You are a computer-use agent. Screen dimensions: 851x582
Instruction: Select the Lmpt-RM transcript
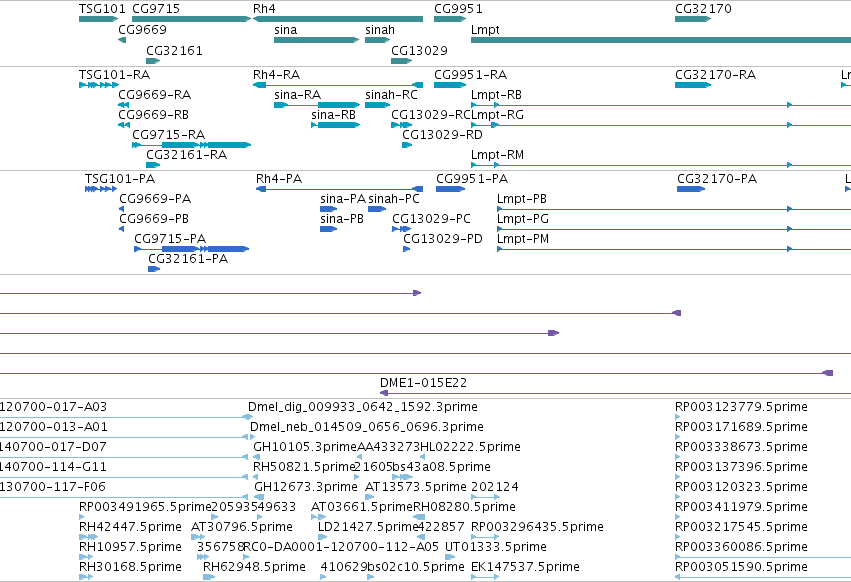[661, 166]
